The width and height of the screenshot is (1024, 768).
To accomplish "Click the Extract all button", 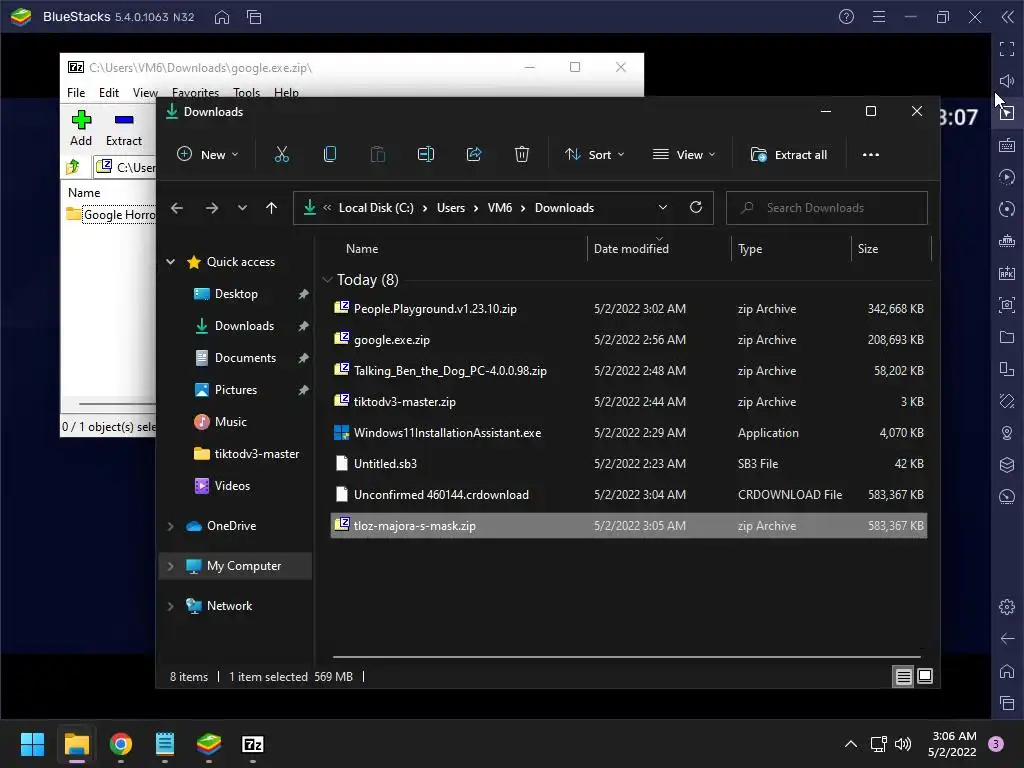I will [x=789, y=155].
